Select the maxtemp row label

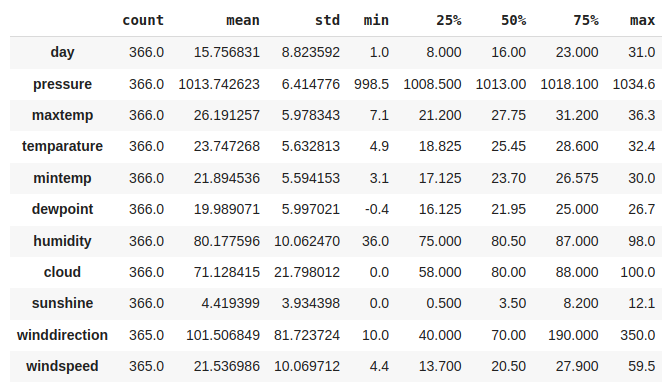click(x=62, y=115)
